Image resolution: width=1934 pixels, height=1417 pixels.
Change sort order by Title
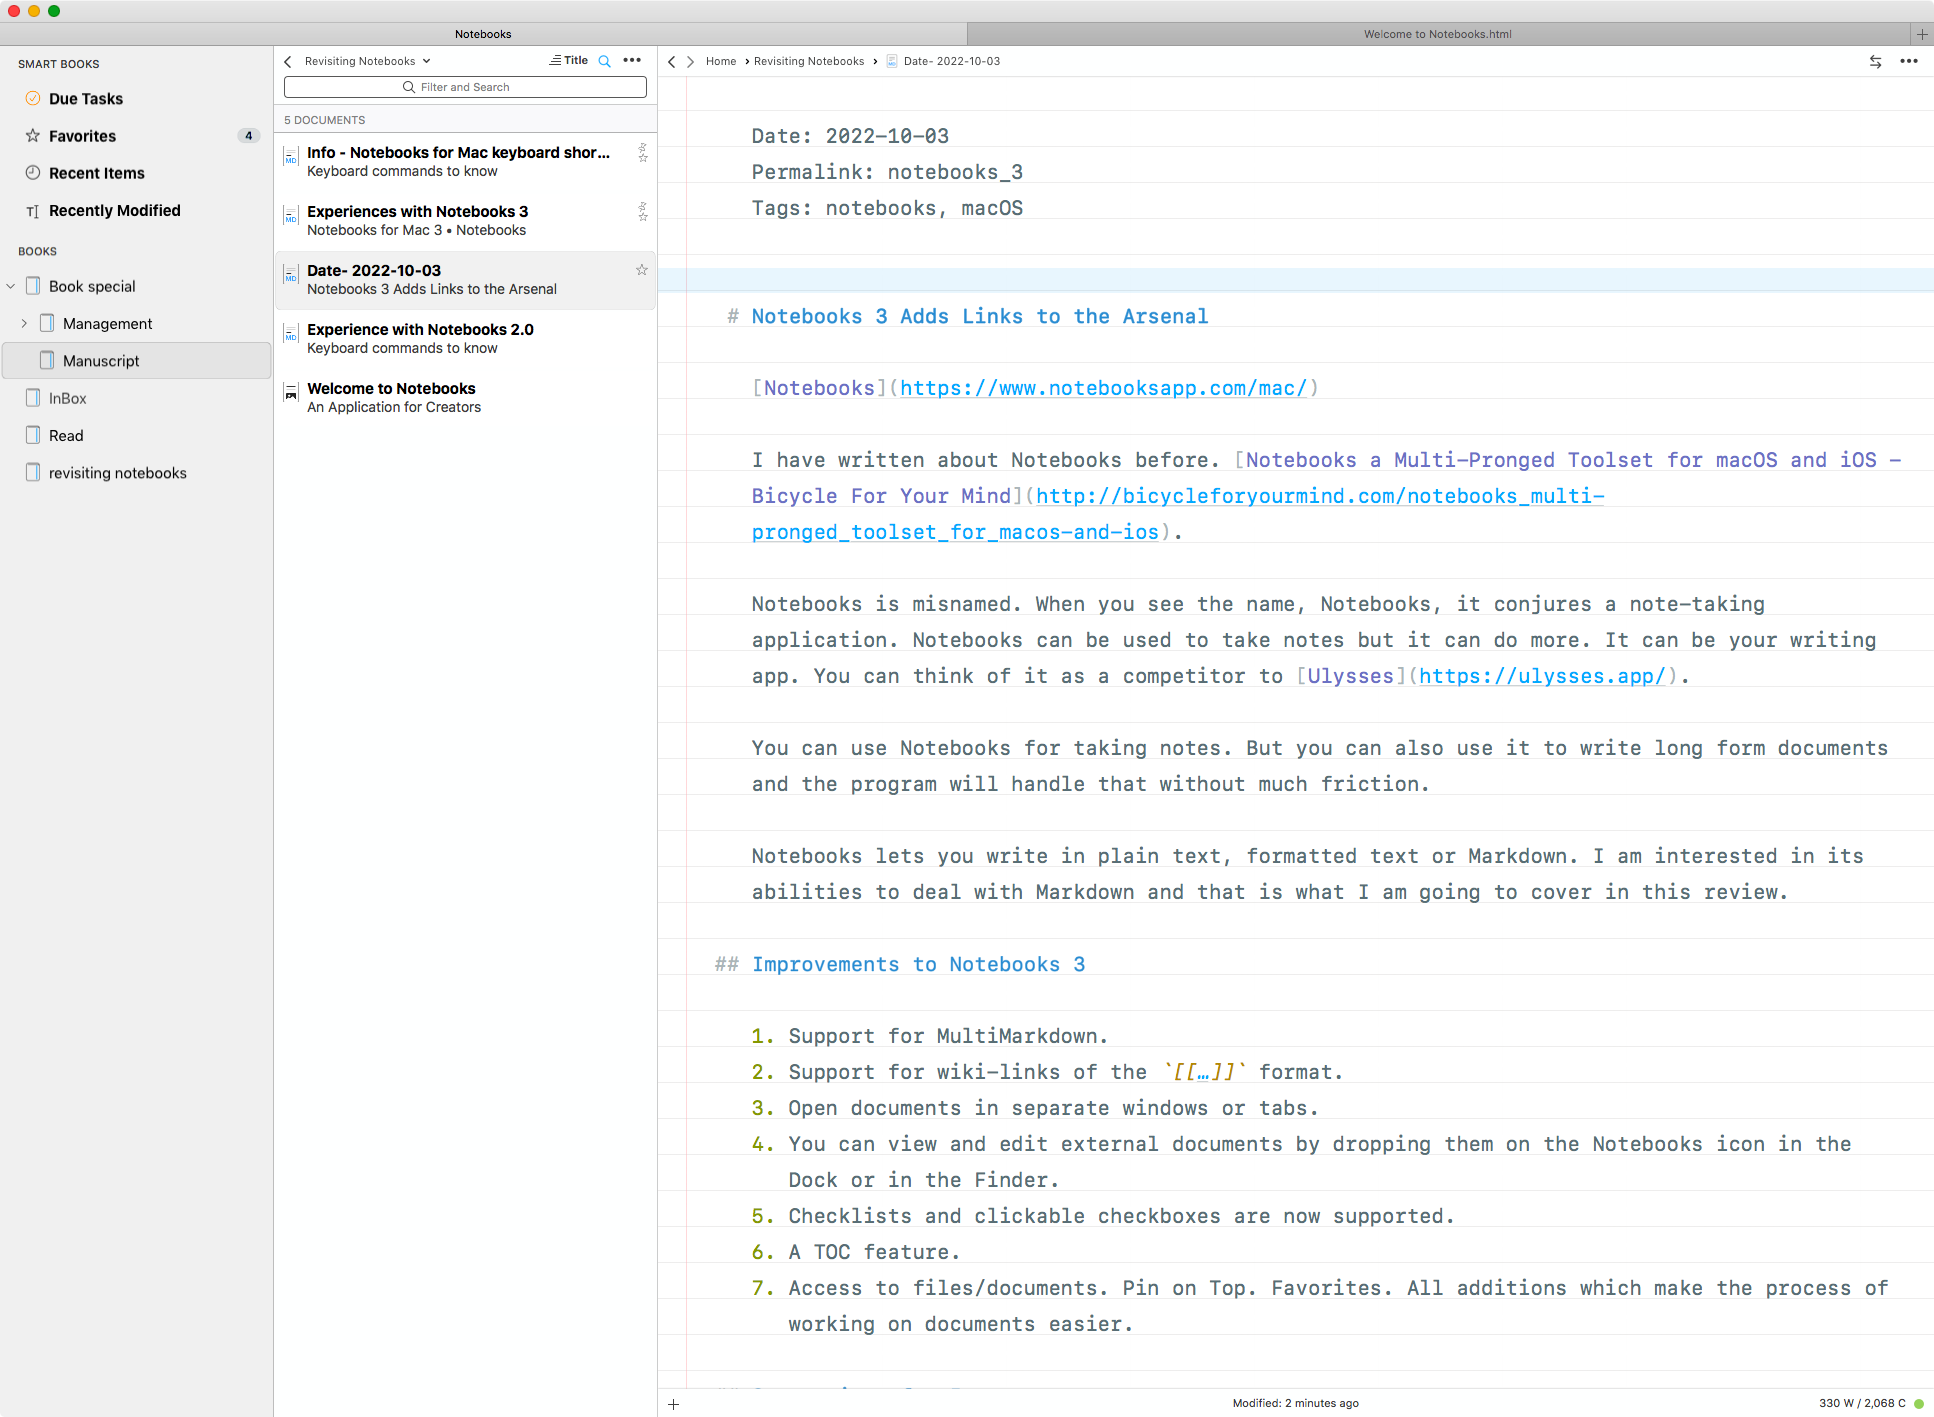569,61
